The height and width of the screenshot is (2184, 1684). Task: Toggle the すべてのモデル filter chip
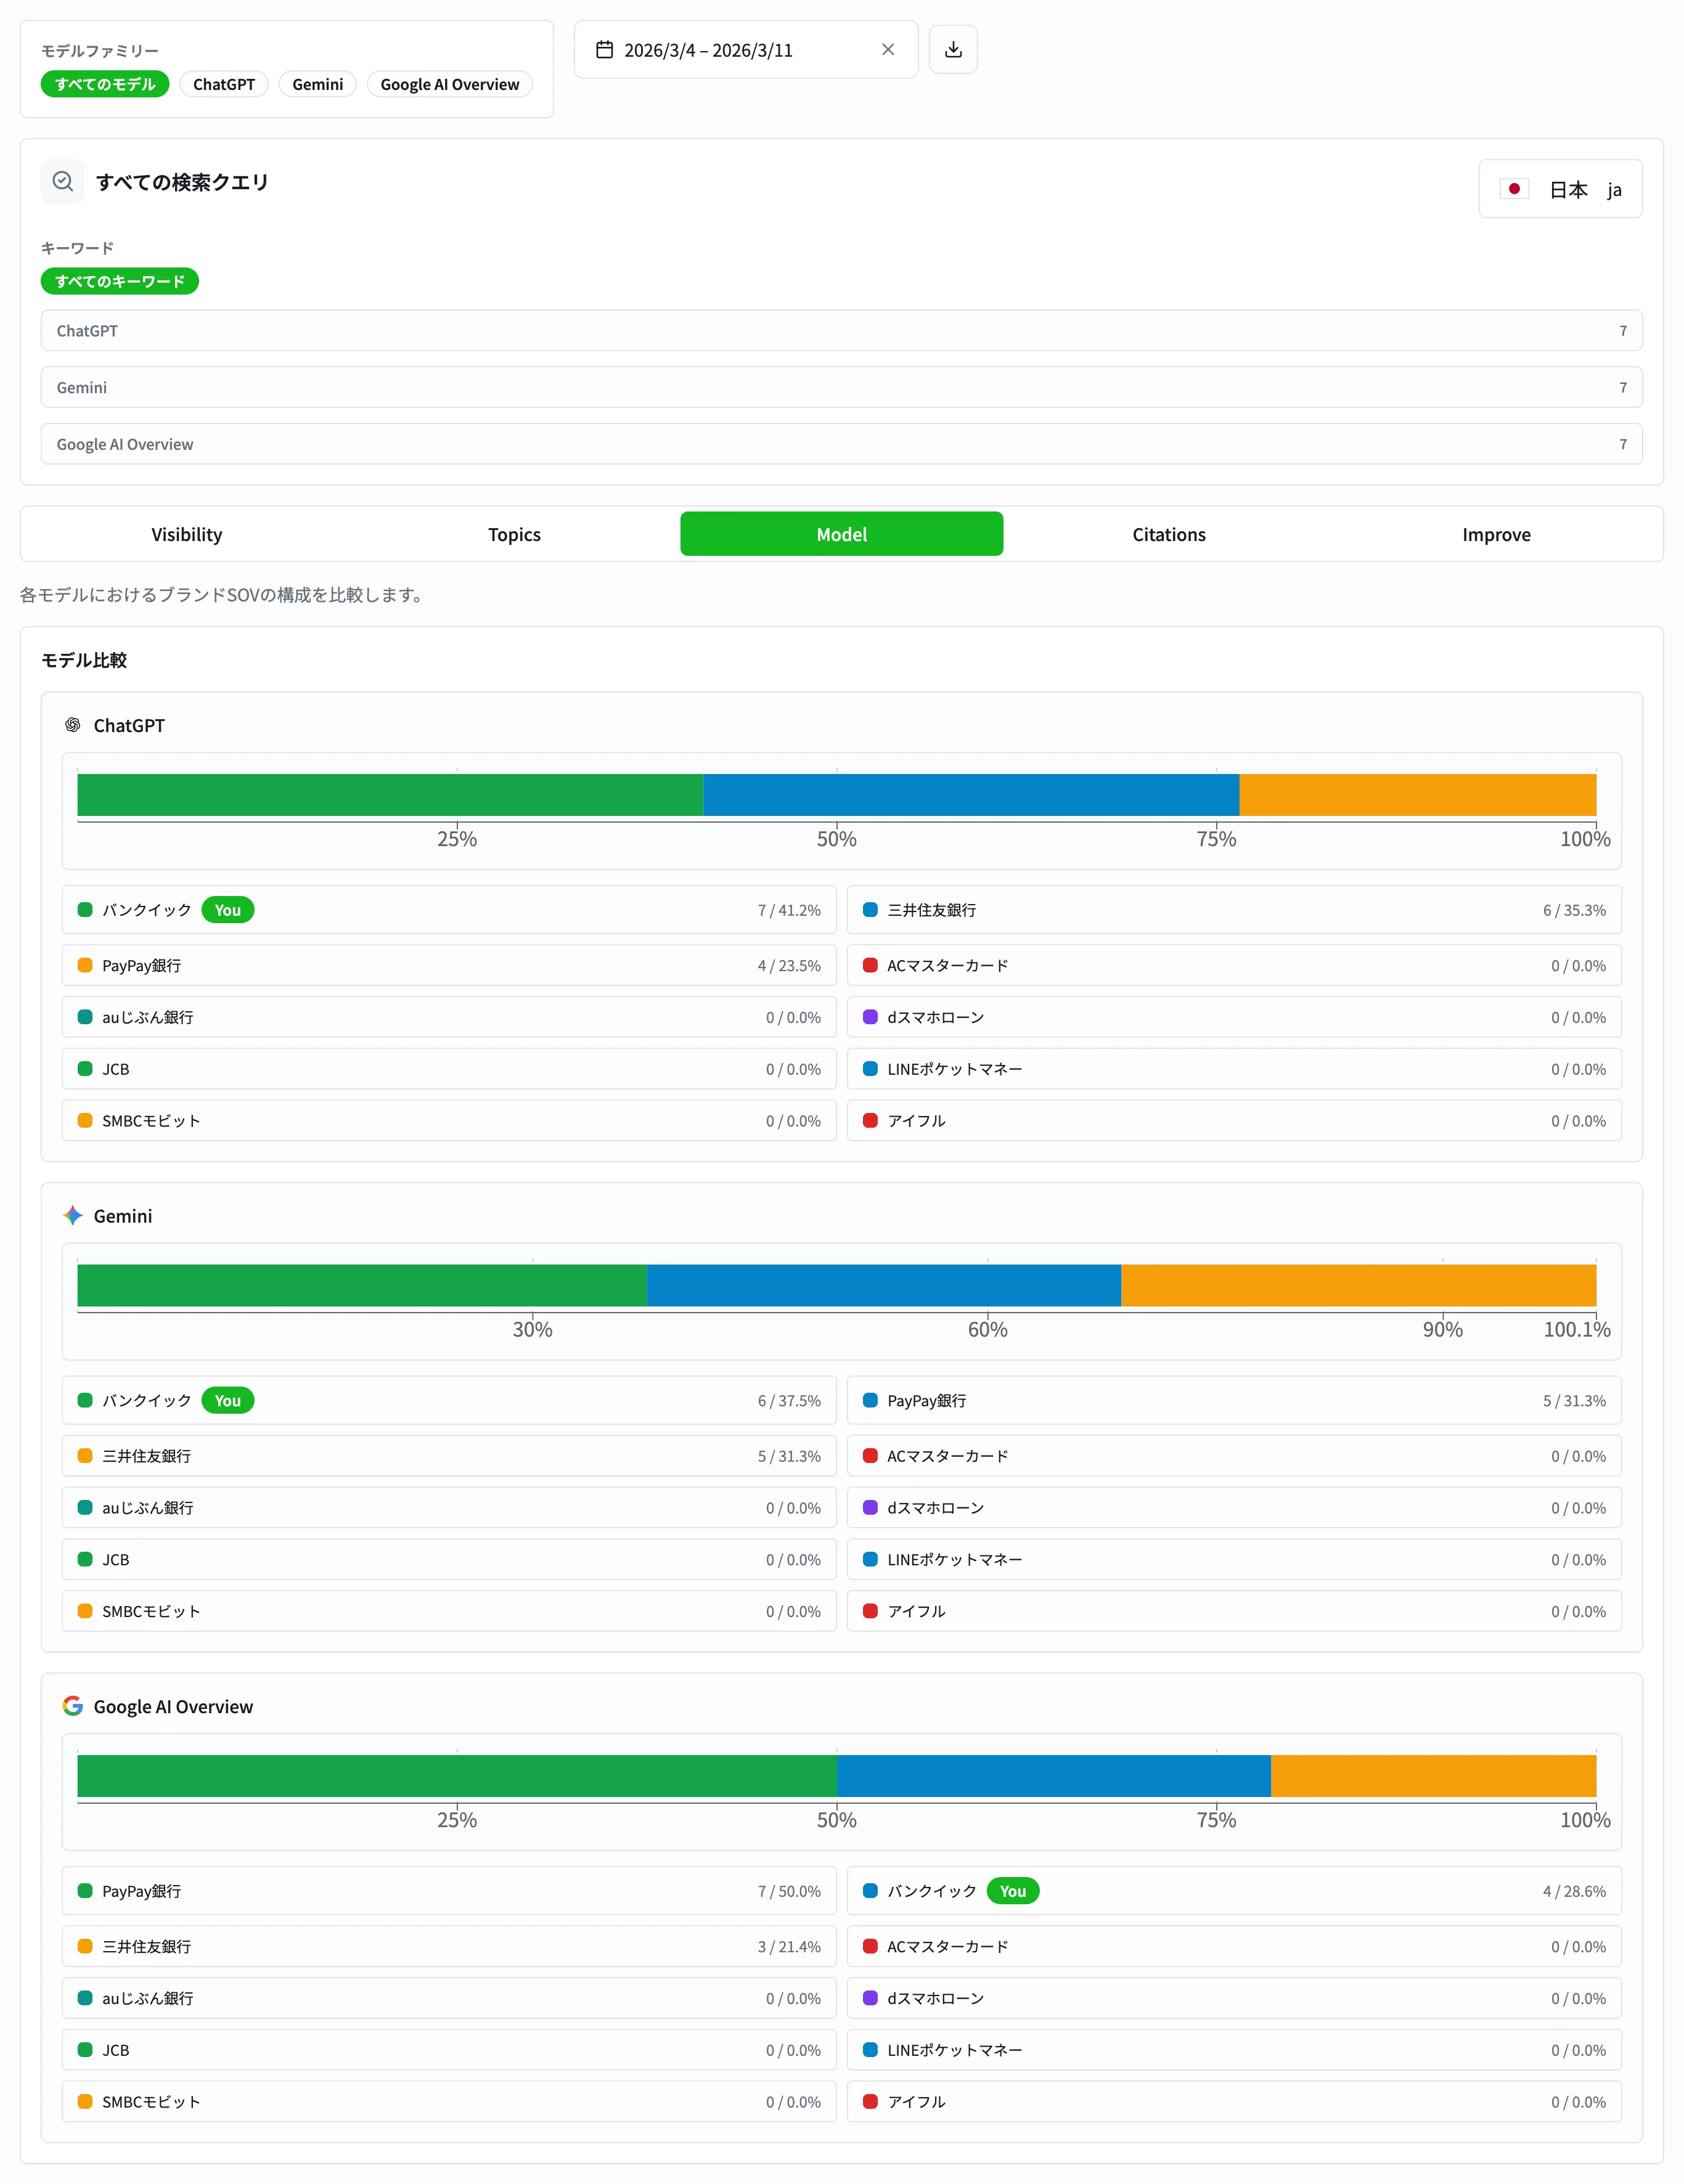(105, 84)
